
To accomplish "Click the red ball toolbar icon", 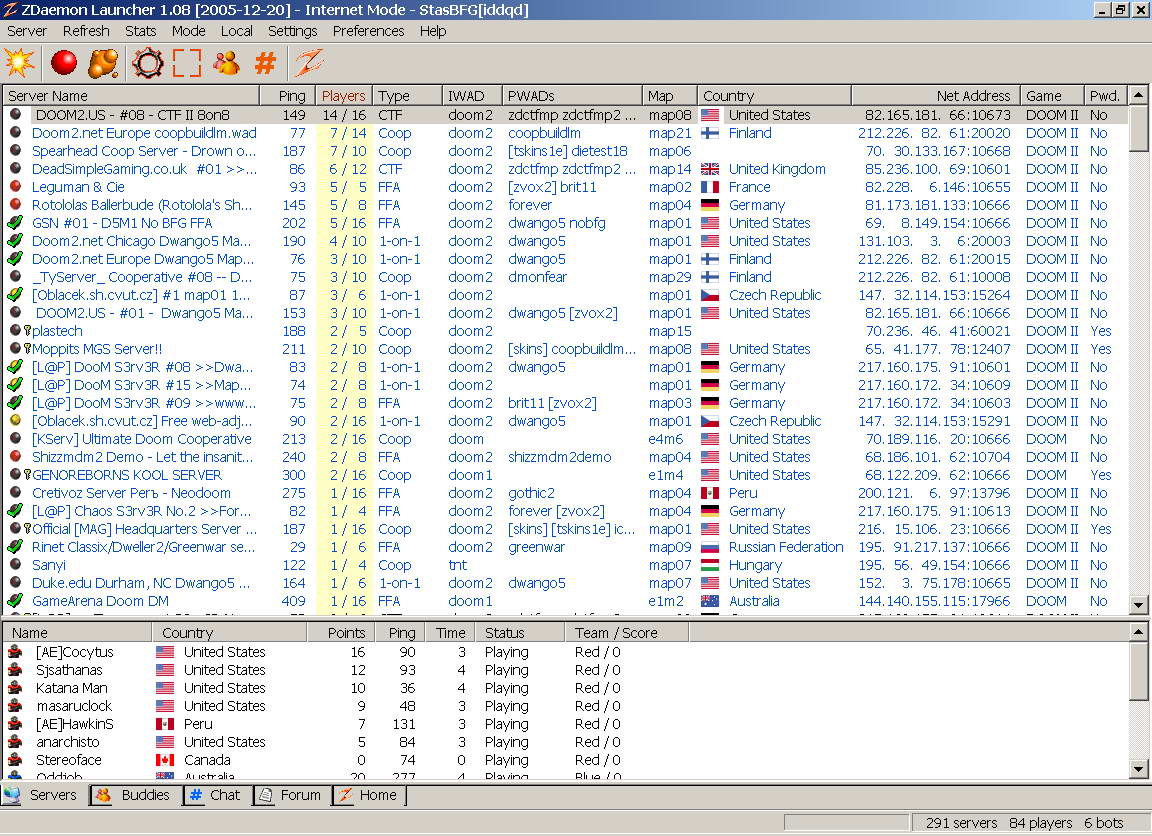I will pos(64,63).
